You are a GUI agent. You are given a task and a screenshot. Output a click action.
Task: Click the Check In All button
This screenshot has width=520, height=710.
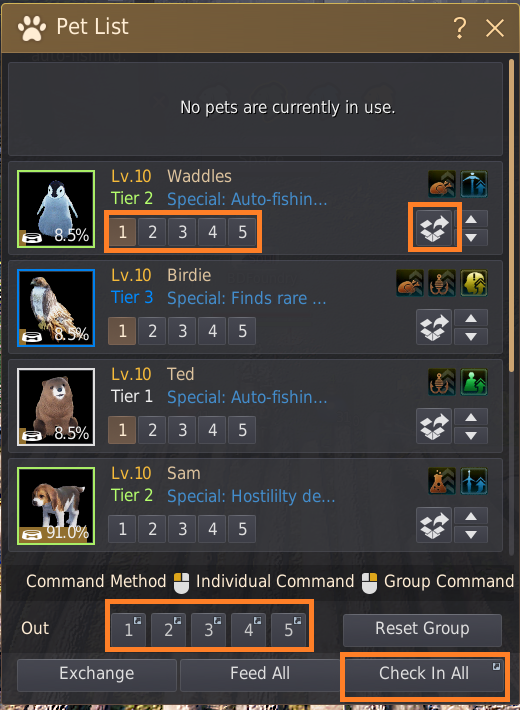tap(424, 674)
